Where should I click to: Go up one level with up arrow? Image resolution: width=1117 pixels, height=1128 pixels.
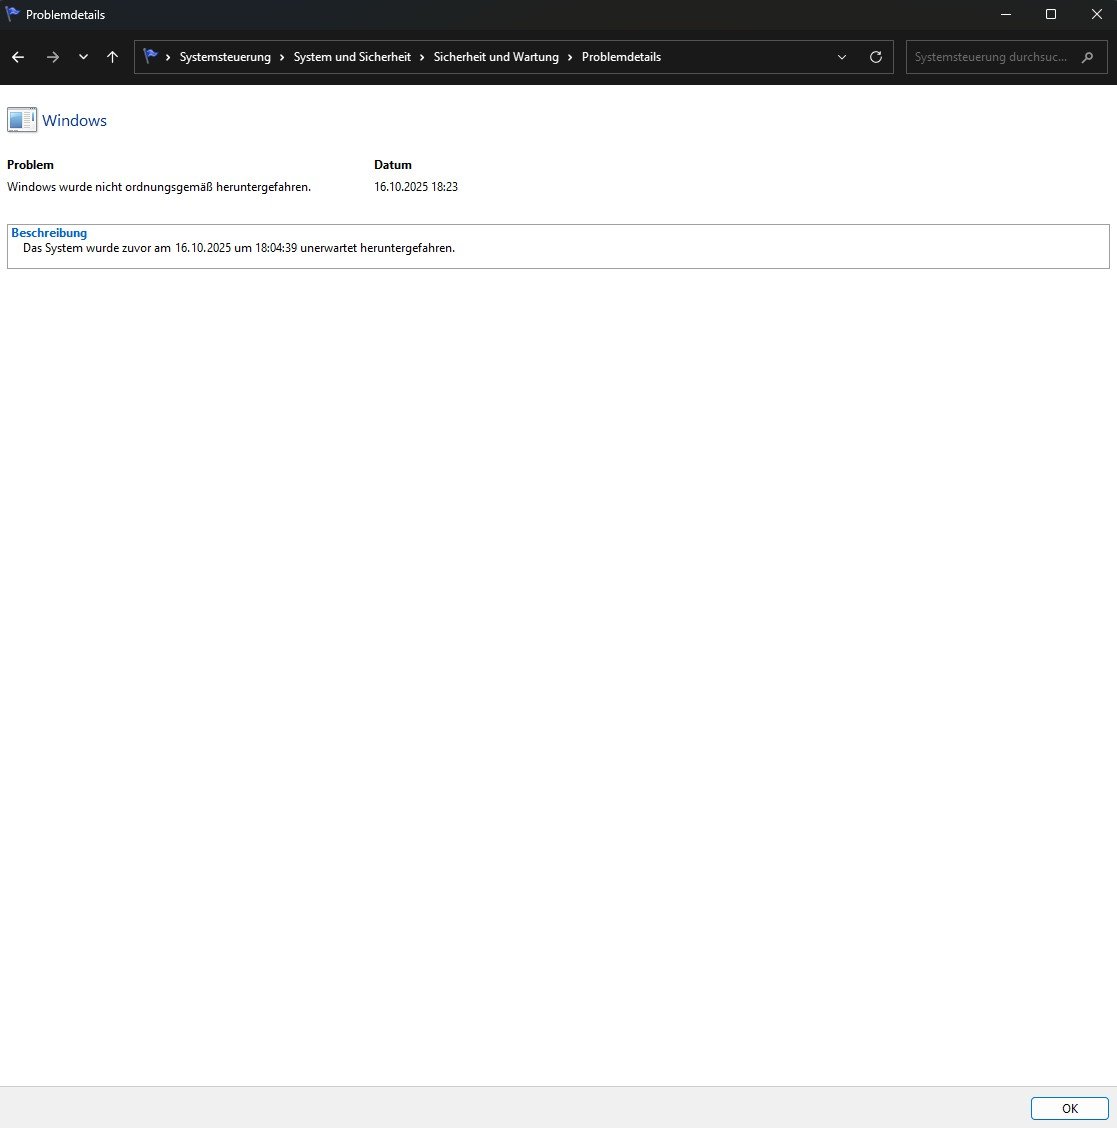coord(112,57)
